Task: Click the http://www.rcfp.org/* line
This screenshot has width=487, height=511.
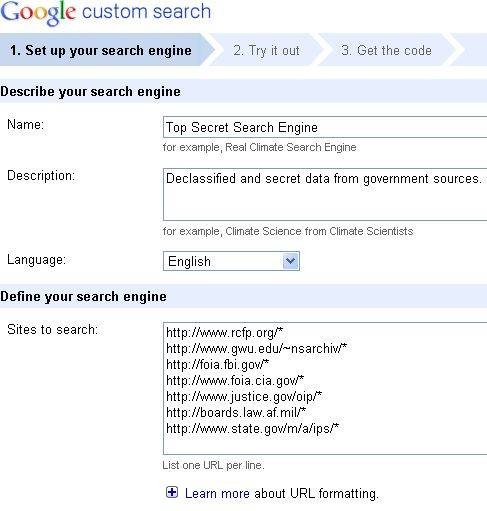Action: point(224,333)
